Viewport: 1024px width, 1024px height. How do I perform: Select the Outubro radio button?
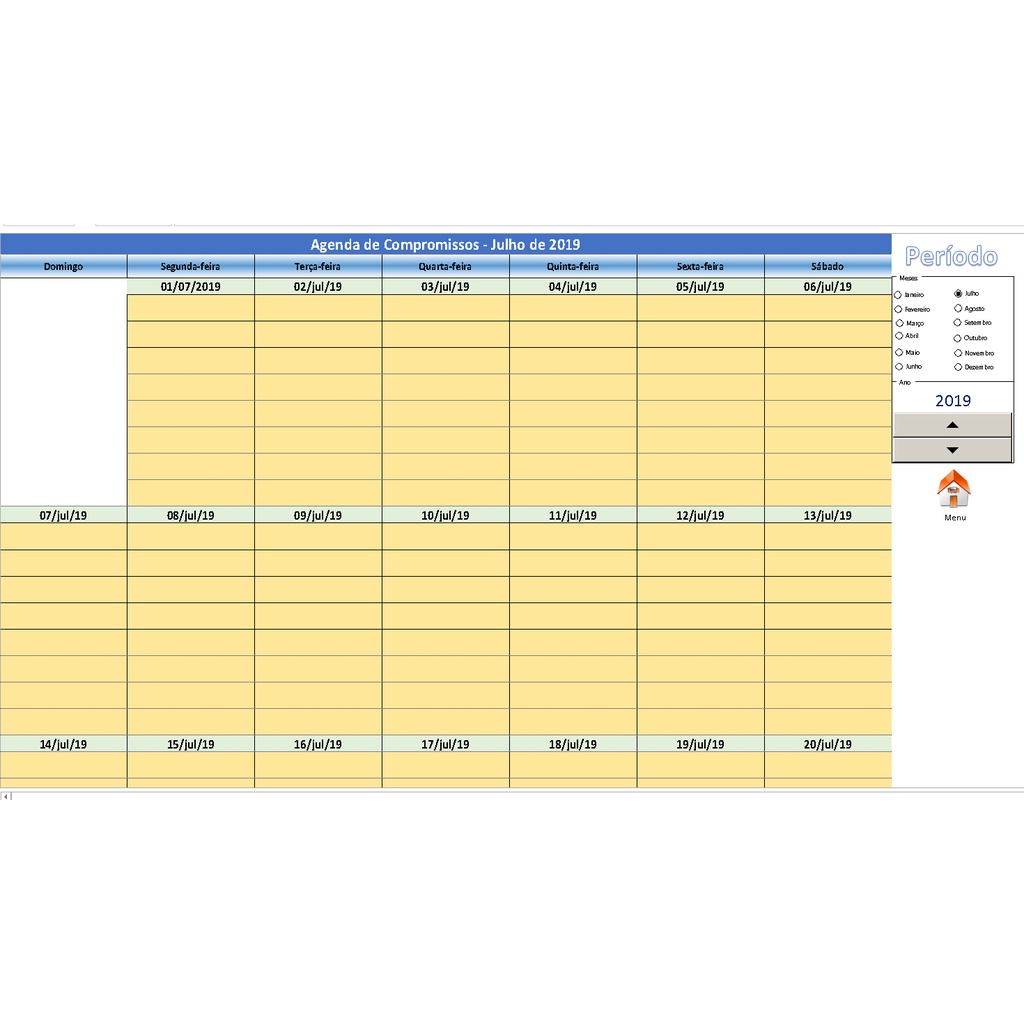[x=957, y=338]
